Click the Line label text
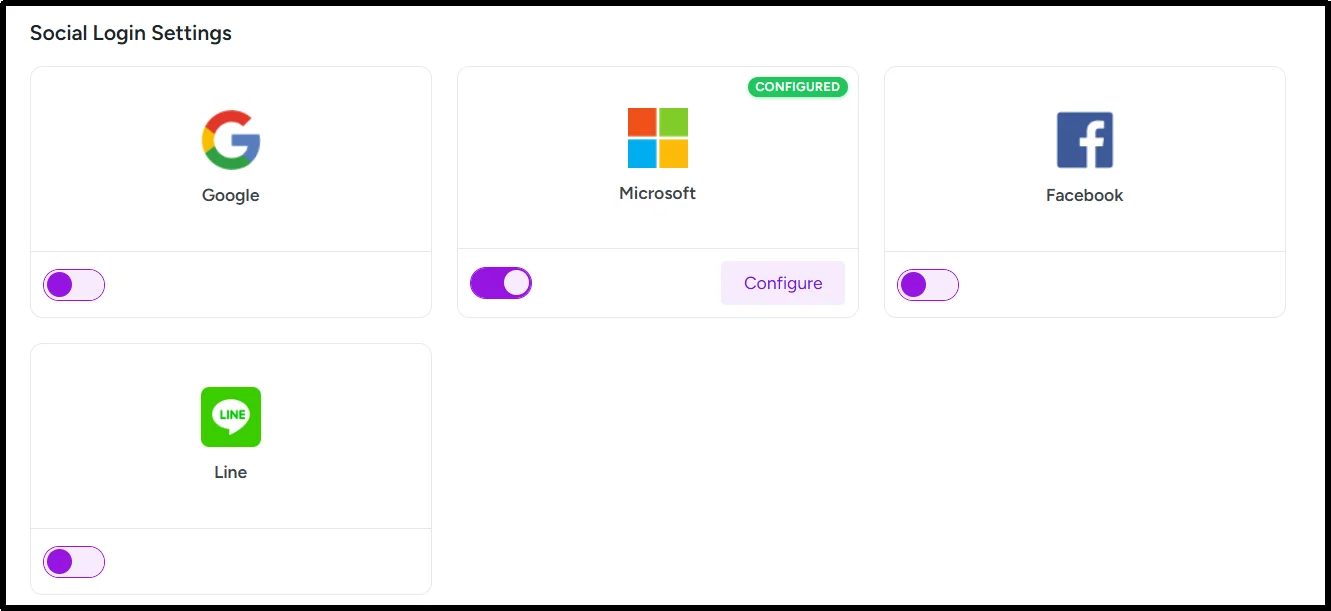This screenshot has width=1331, height=611. [231, 471]
